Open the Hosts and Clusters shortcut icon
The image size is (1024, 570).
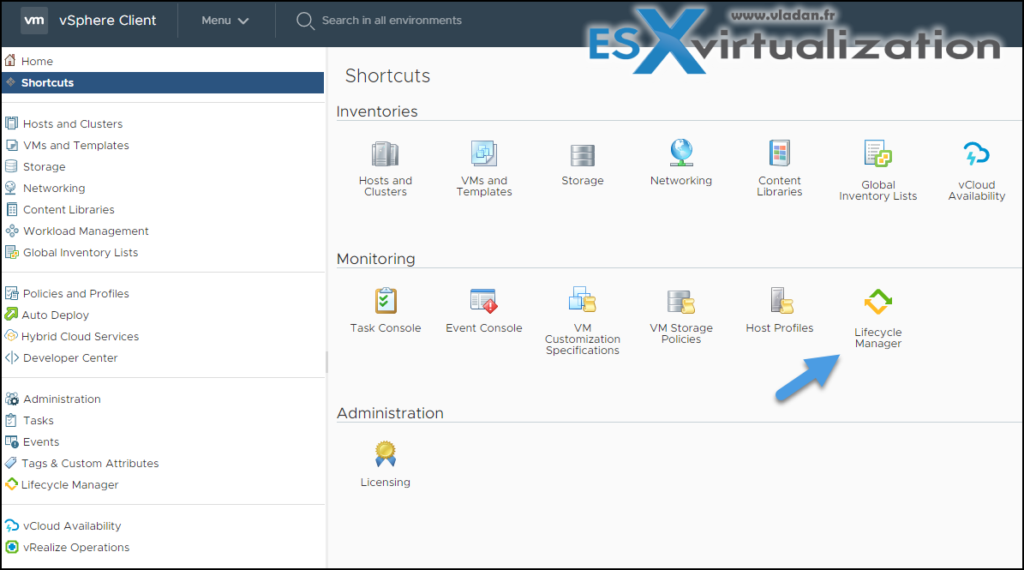point(385,154)
